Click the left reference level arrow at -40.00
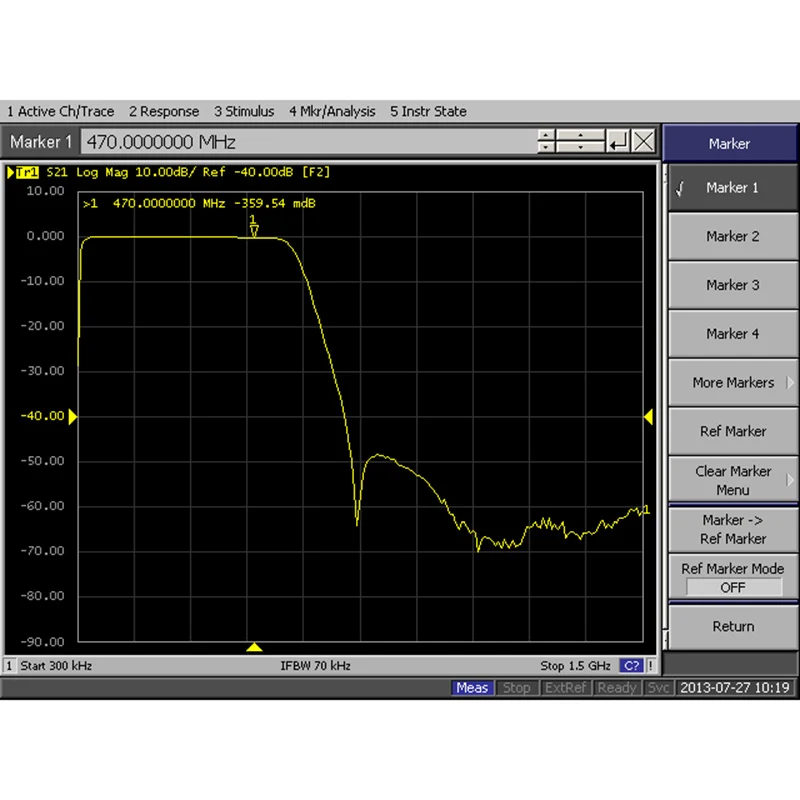 (x=73, y=417)
